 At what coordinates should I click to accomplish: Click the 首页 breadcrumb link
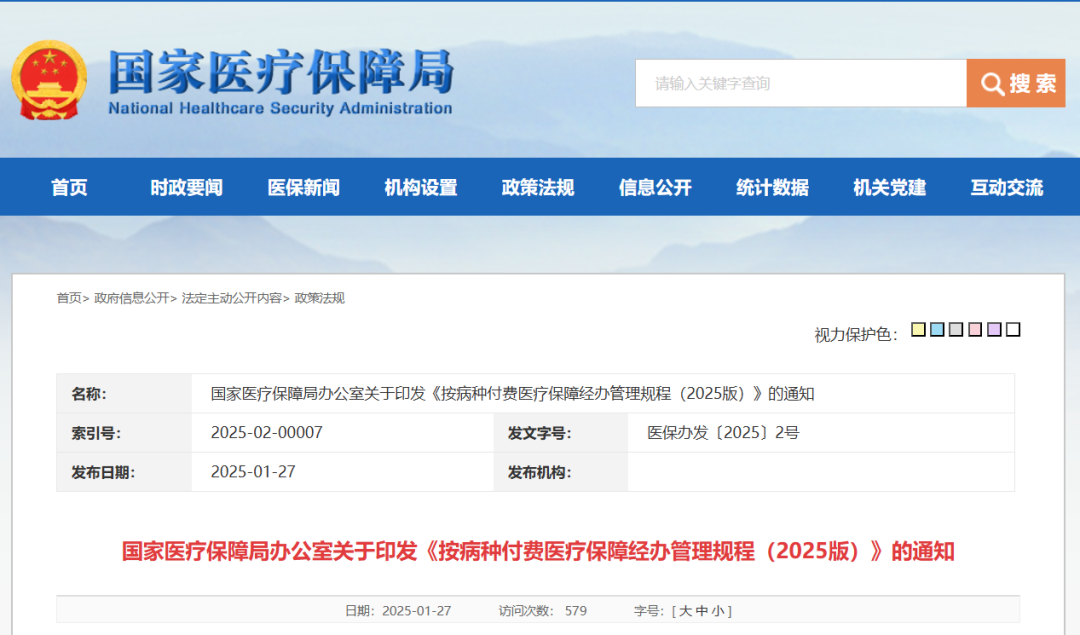tap(69, 298)
